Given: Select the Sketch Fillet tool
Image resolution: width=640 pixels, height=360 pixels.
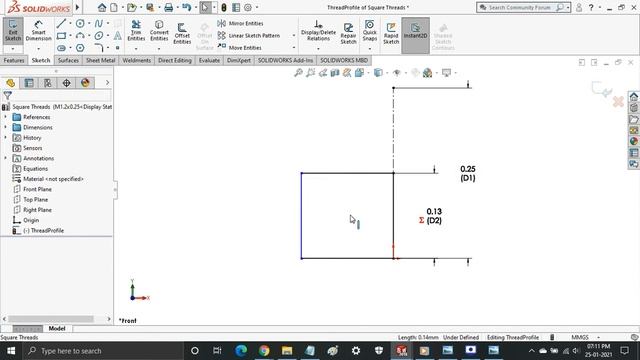Looking at the screenshot, I should pyautogui.click(x=99, y=48).
